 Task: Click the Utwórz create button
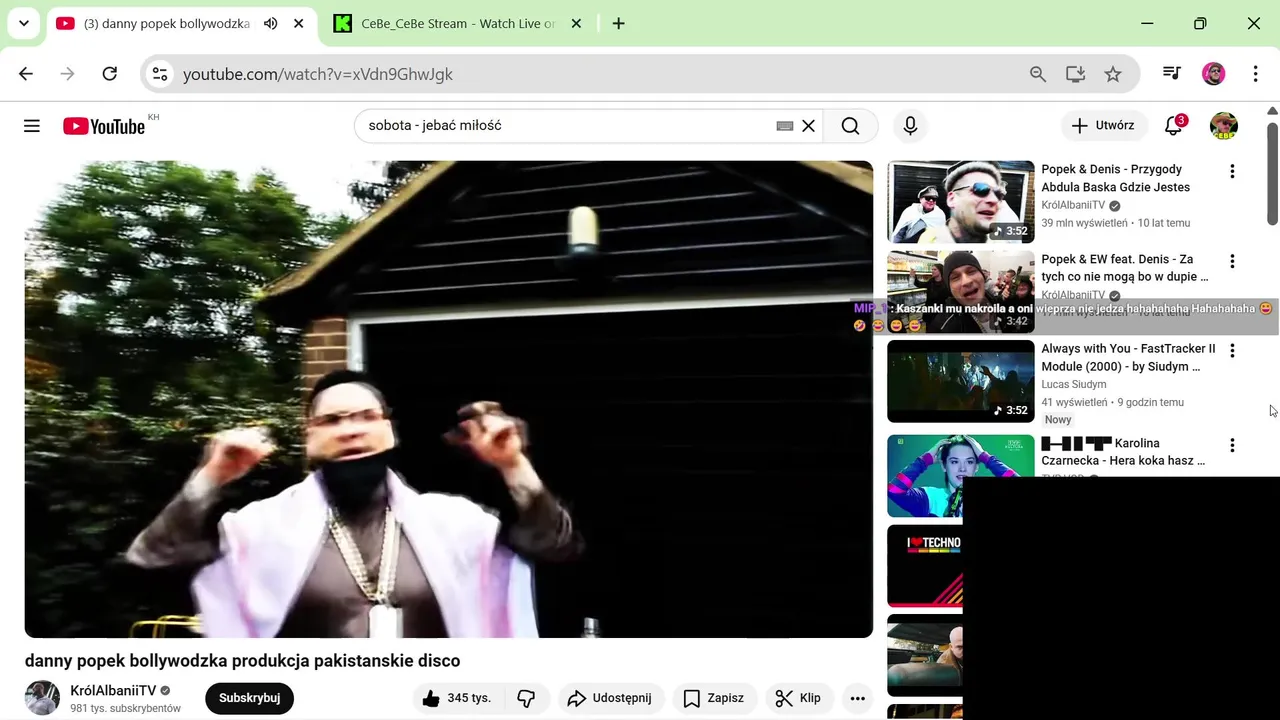1103,126
